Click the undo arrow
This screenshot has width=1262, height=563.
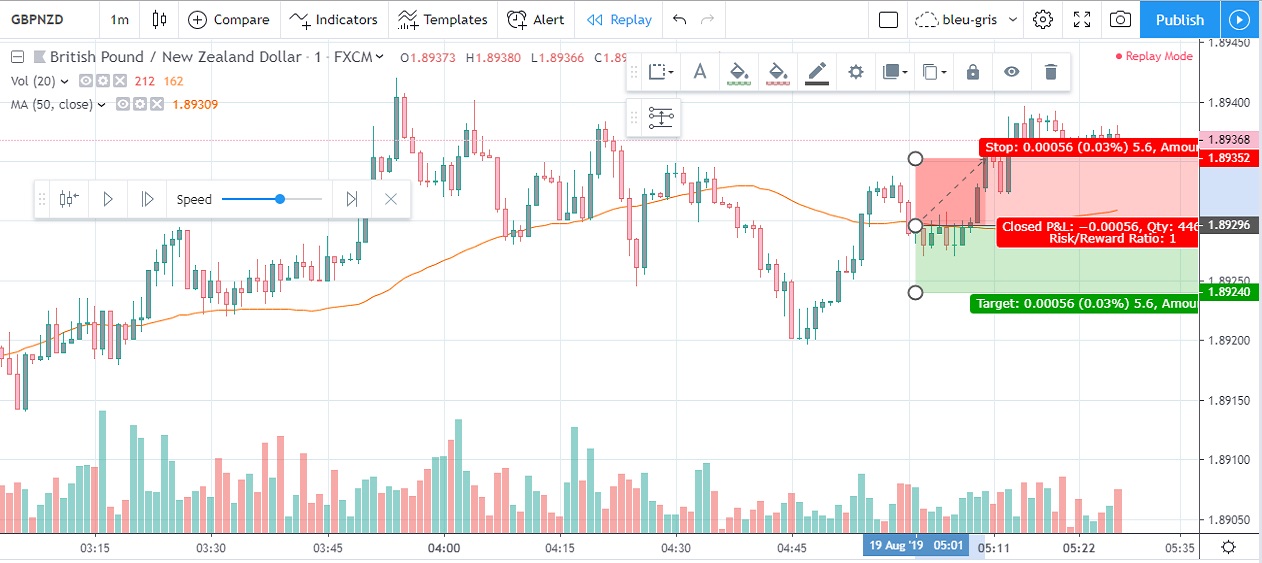pos(680,19)
